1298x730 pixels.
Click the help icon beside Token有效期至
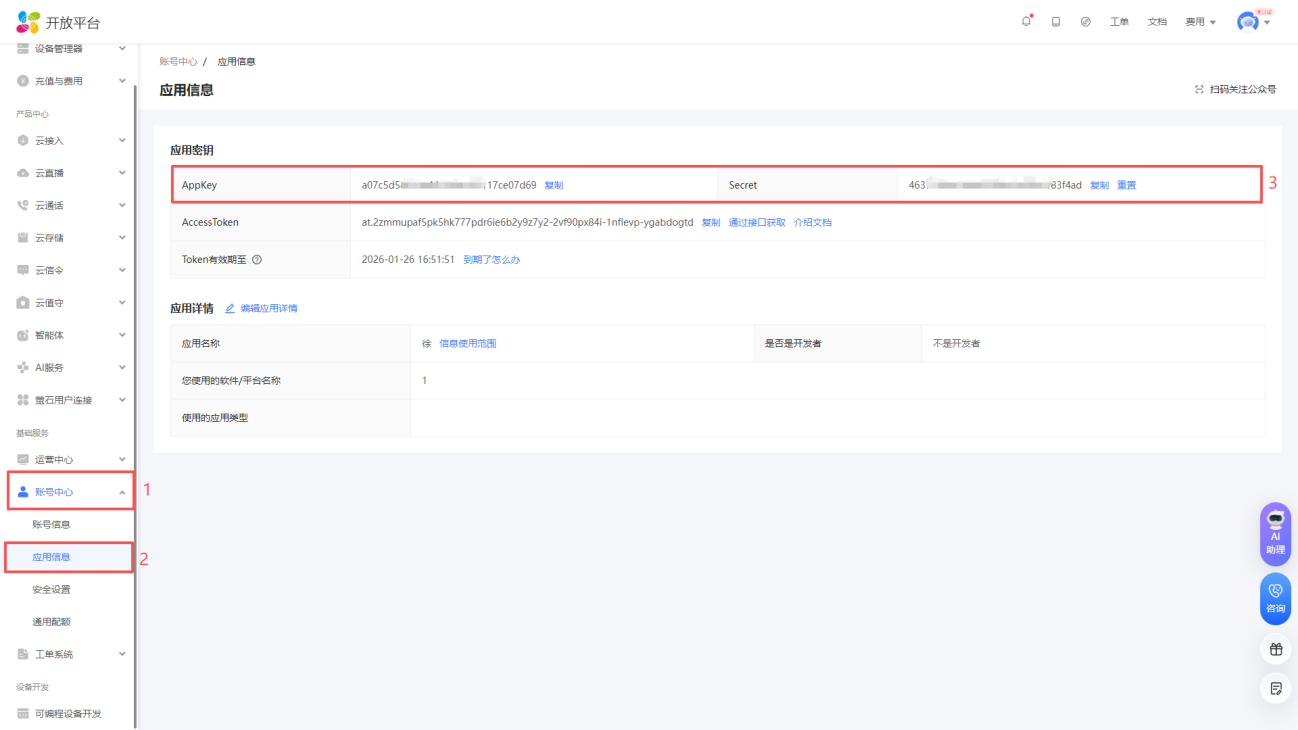(x=257, y=260)
